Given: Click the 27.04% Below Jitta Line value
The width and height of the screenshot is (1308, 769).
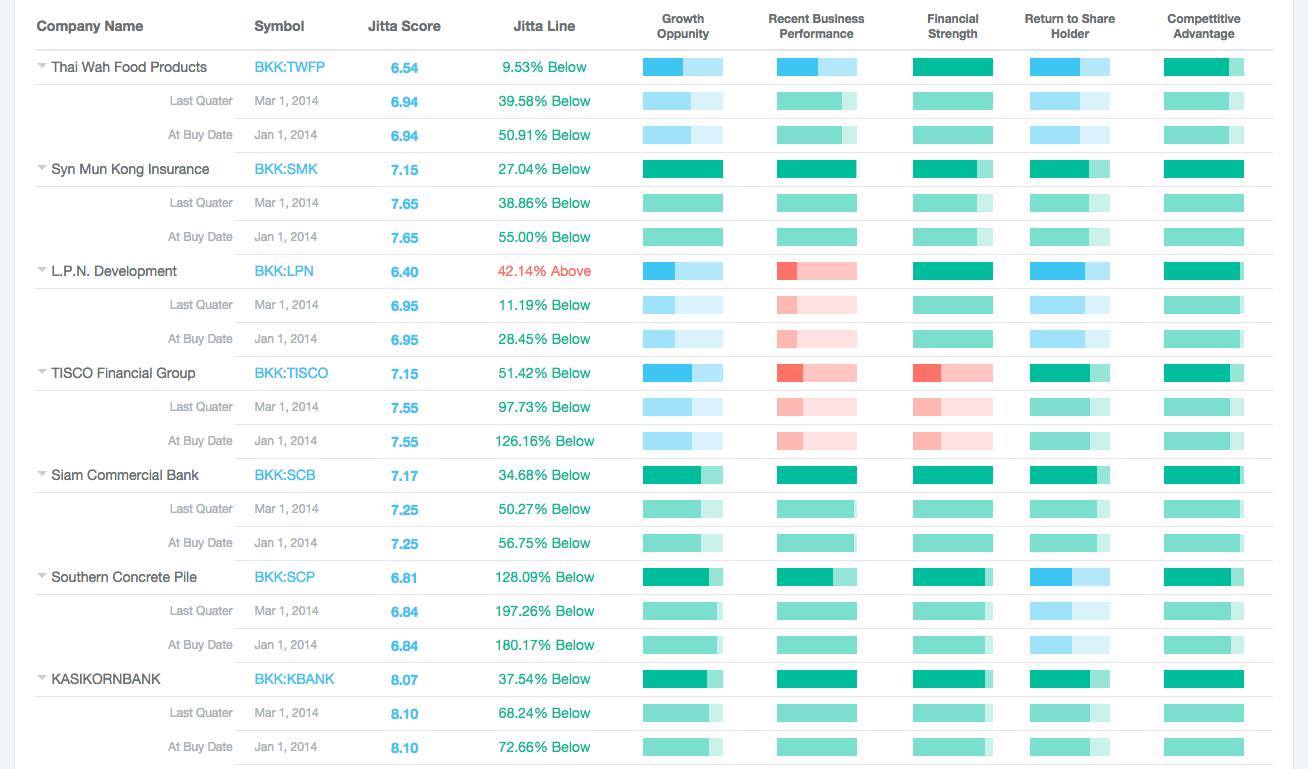Looking at the screenshot, I should (544, 169).
